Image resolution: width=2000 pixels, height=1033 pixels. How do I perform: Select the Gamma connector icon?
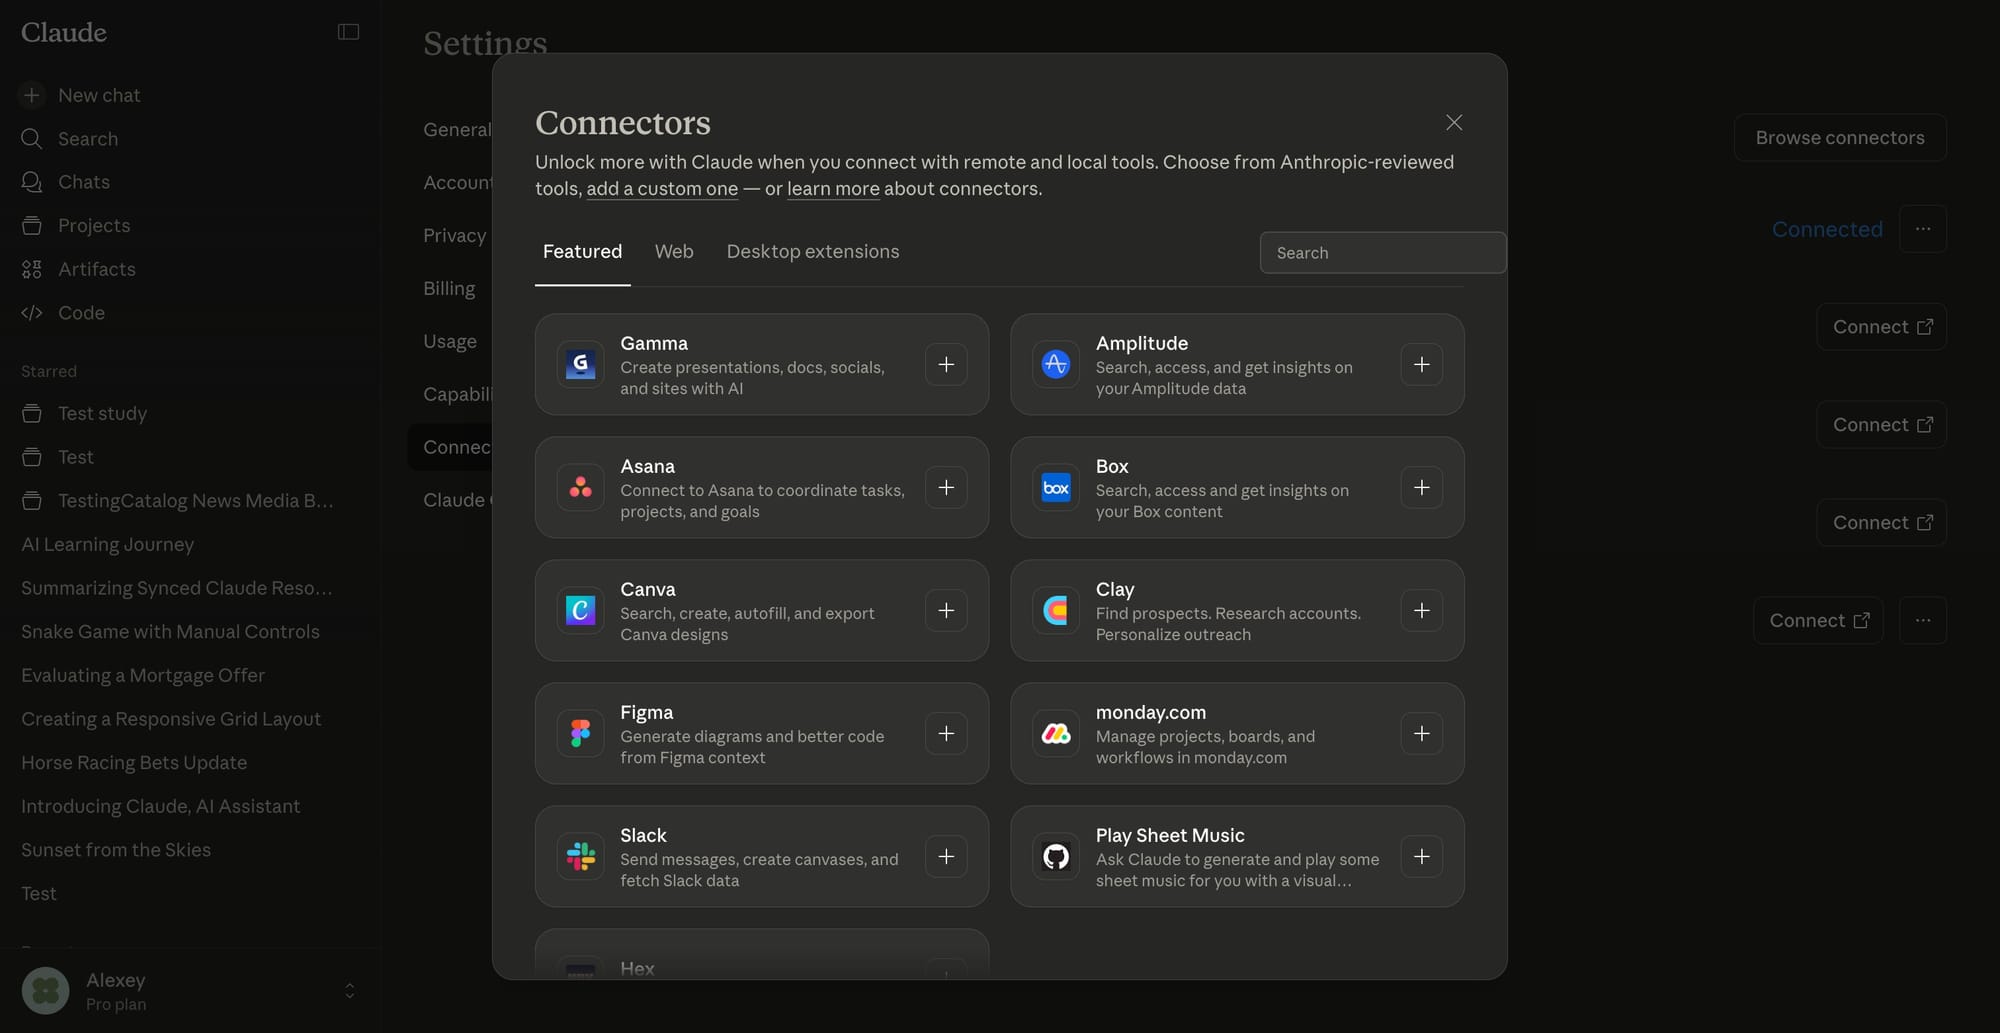pos(580,364)
